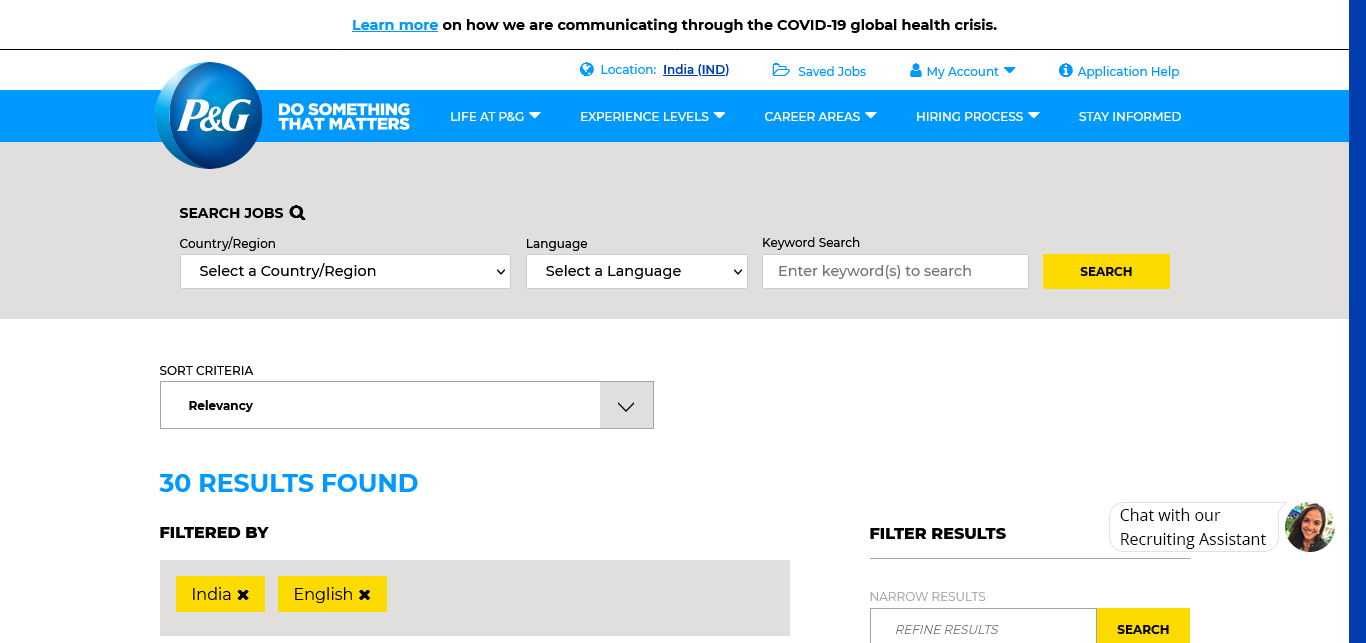
Task: Click the My Account person icon
Action: click(x=915, y=71)
